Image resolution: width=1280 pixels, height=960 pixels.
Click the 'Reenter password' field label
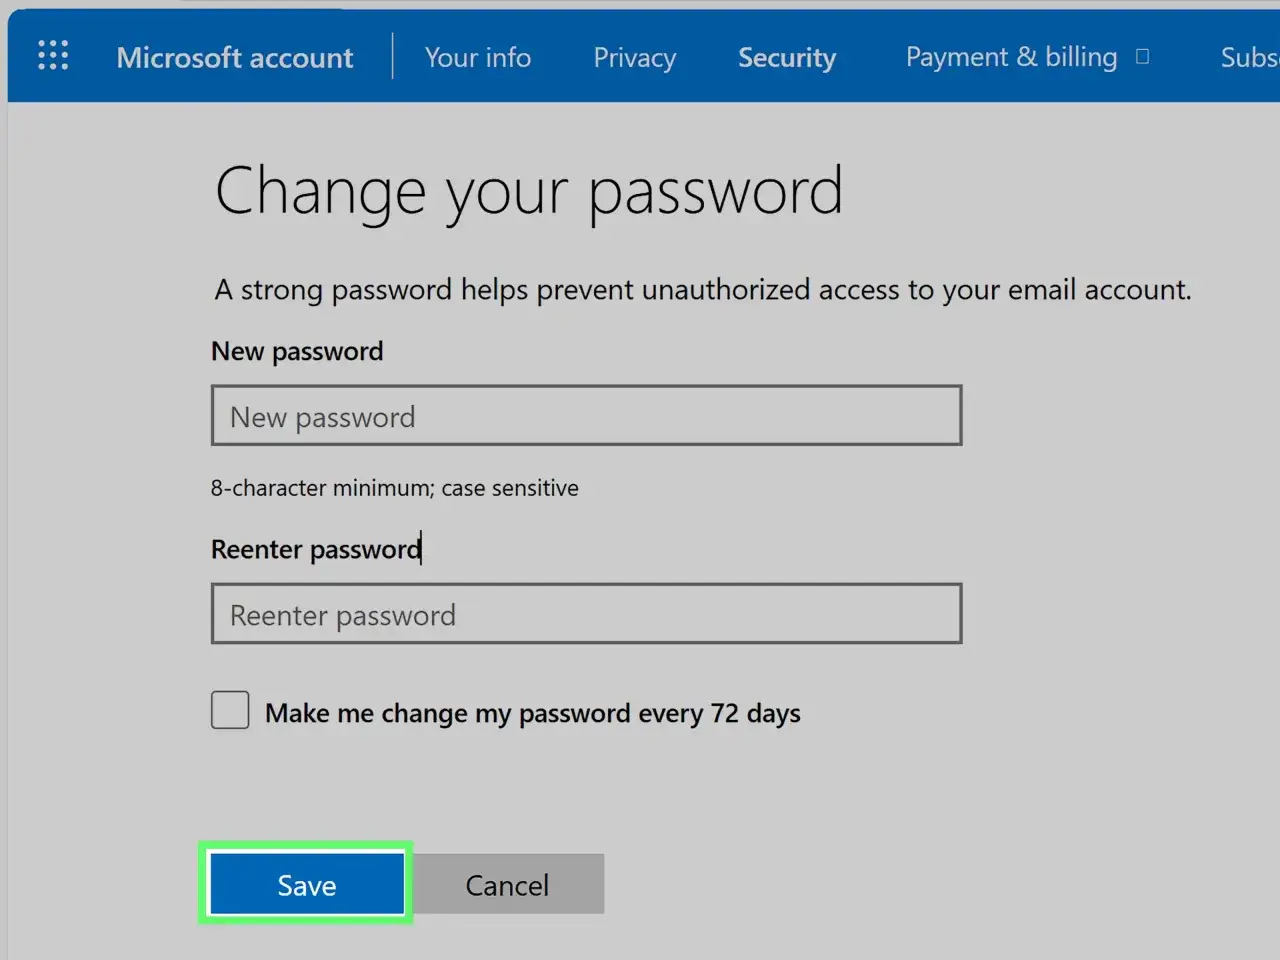pyautogui.click(x=316, y=549)
